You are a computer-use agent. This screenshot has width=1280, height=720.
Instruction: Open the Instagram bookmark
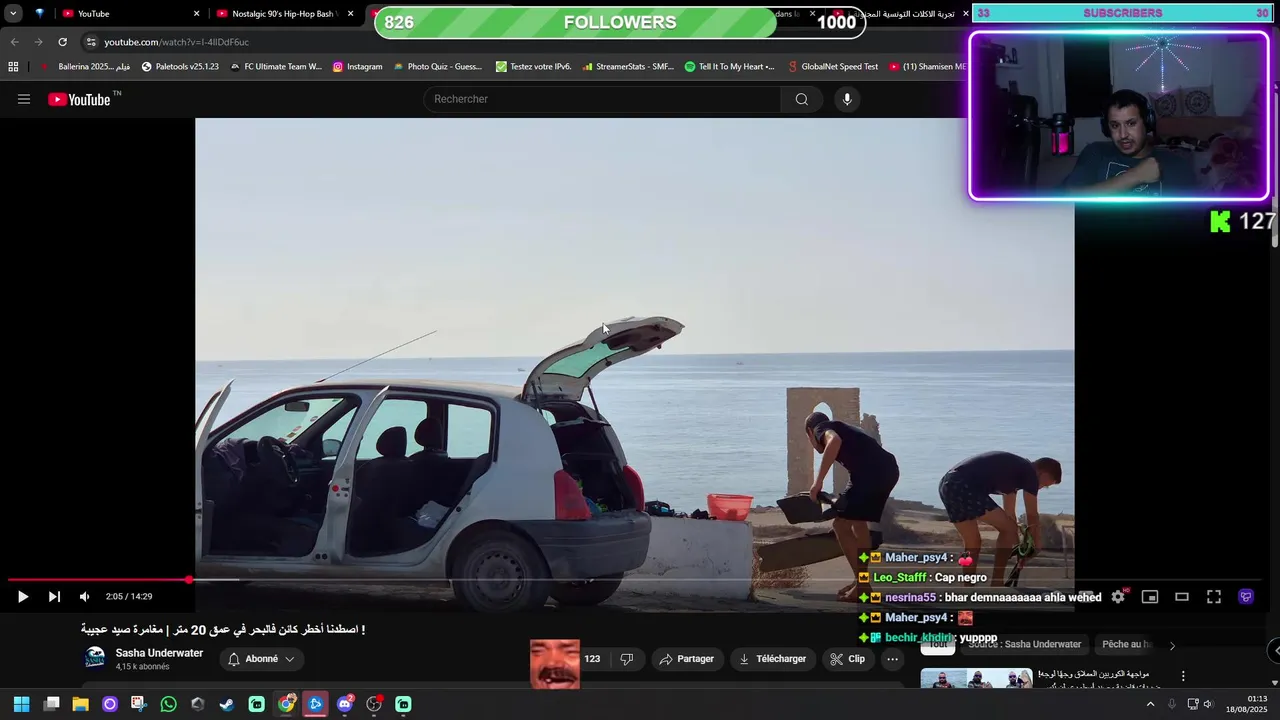[x=357, y=67]
